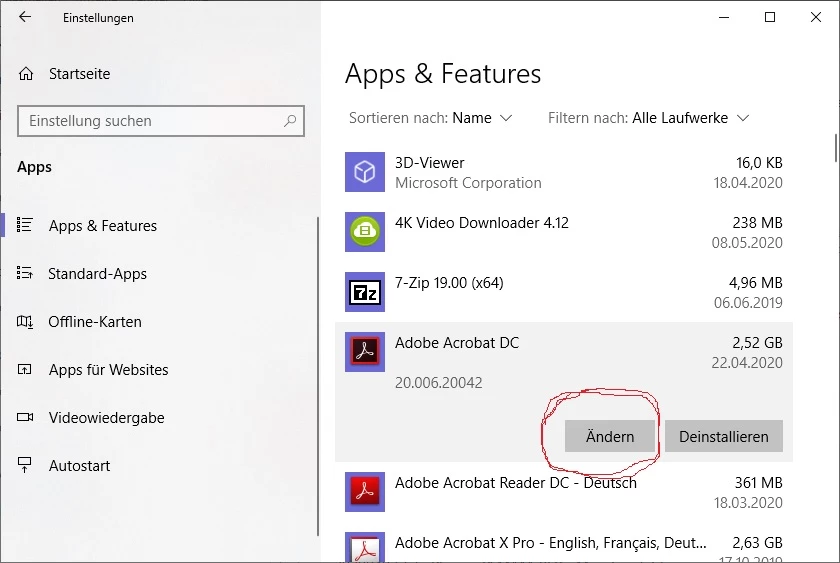
Task: Go back with the arrow icon
Action: tap(25, 17)
